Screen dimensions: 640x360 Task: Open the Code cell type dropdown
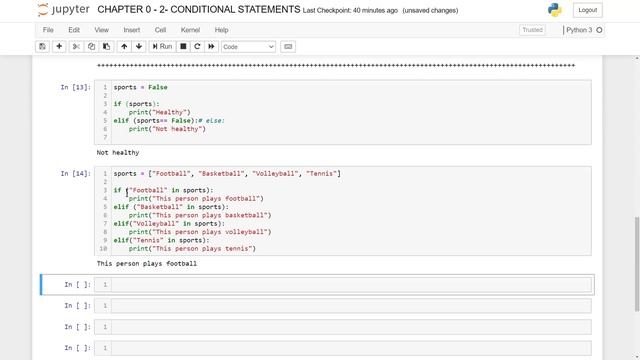[248, 47]
